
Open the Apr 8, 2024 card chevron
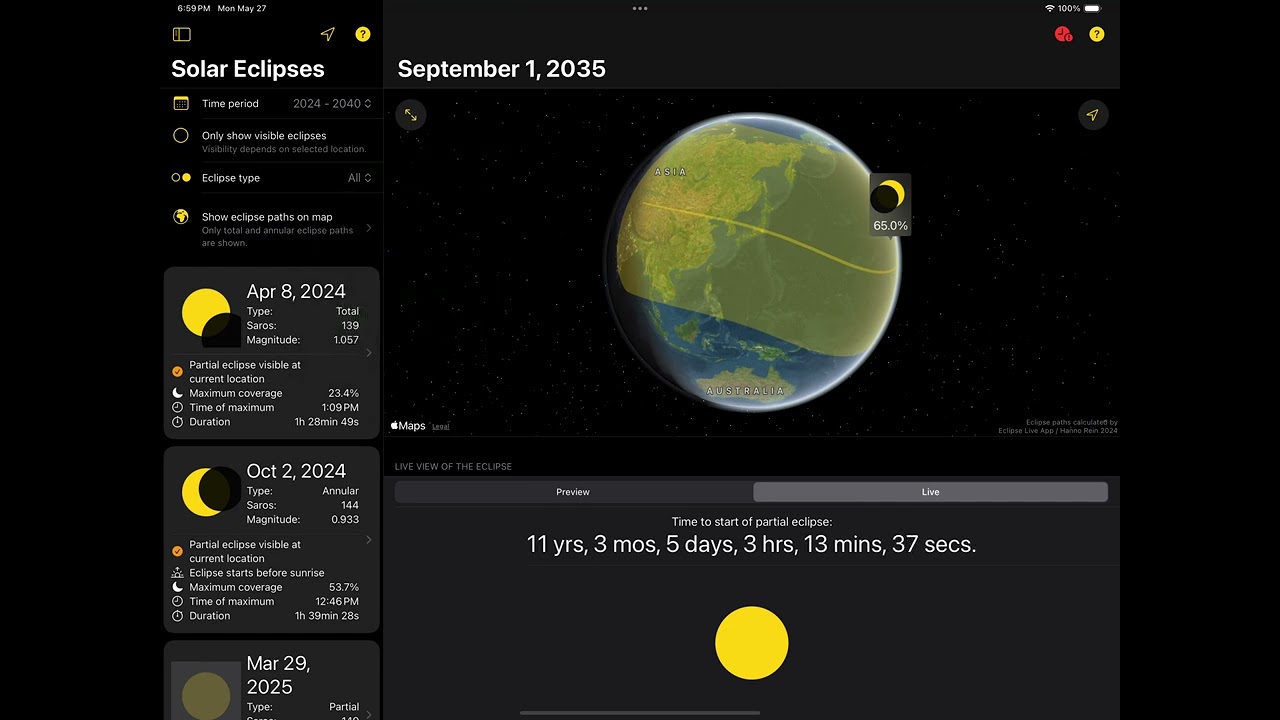[369, 352]
